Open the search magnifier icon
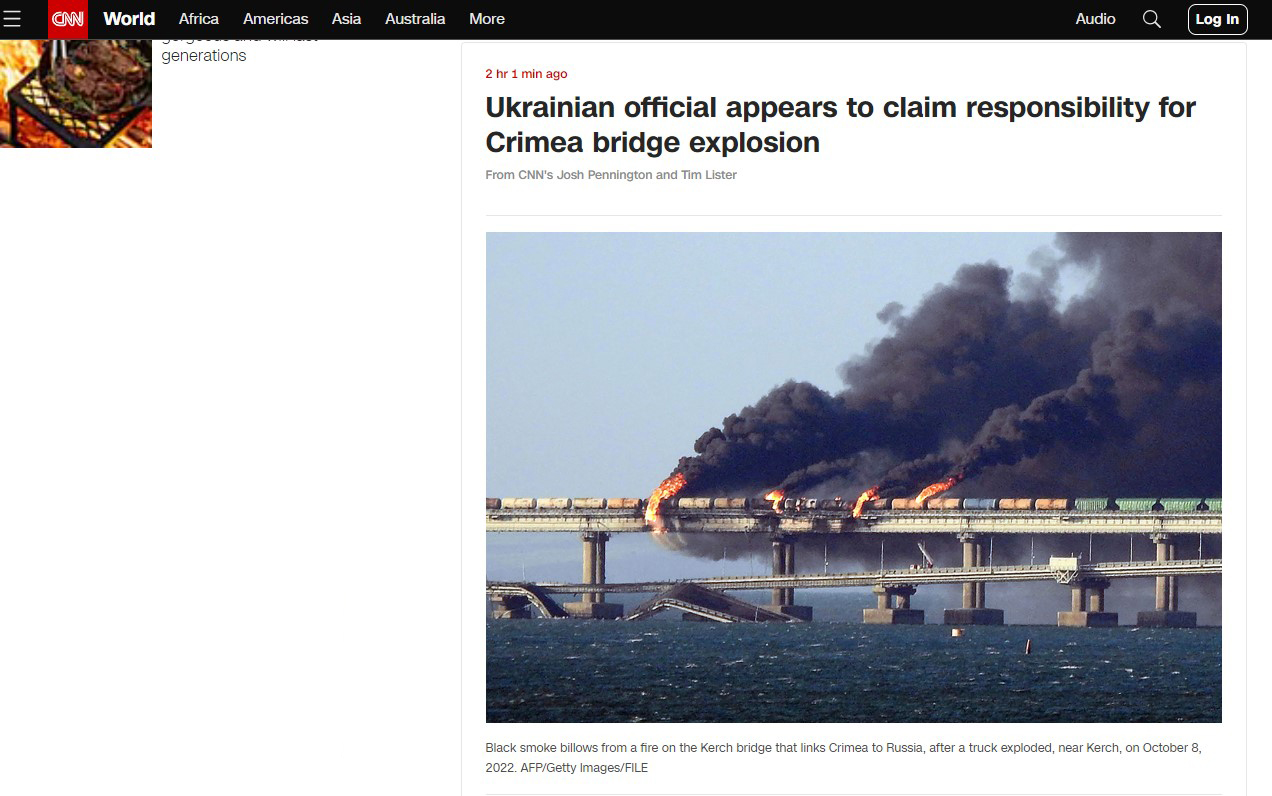The height and width of the screenshot is (796, 1272). pos(1152,19)
